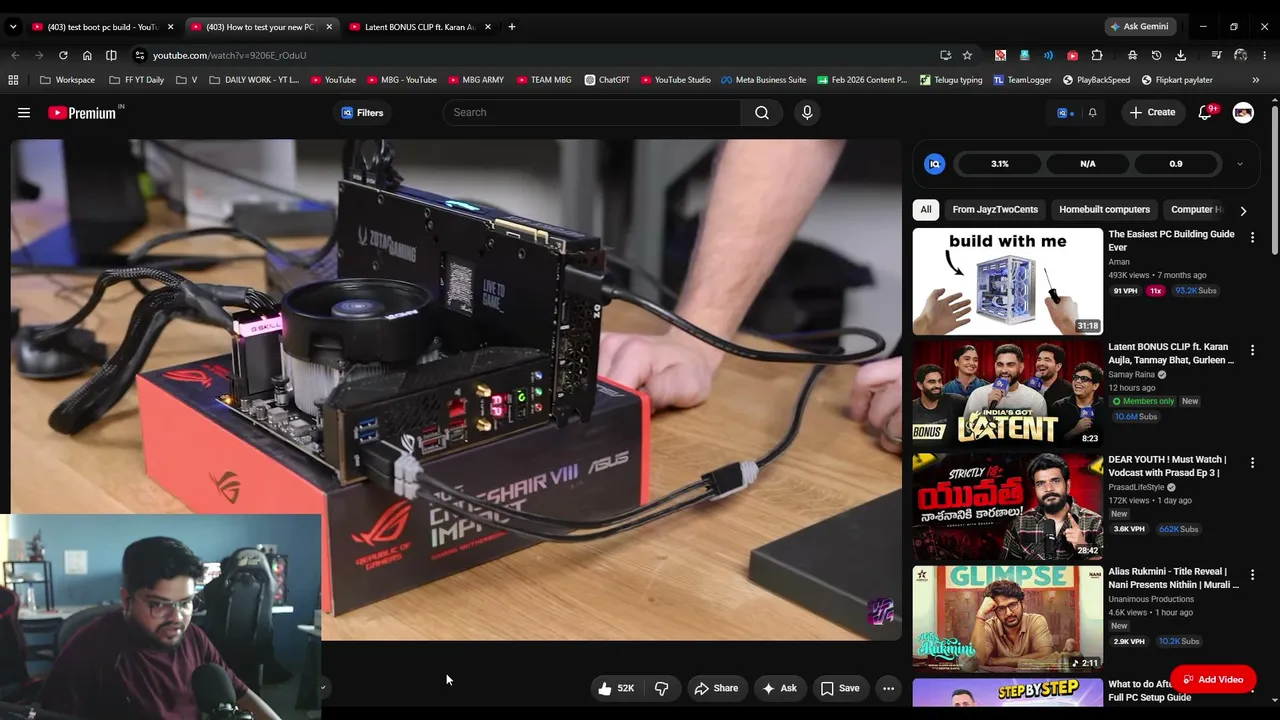Click the red Add Video button
This screenshot has width=1280, height=720.
[1213, 680]
